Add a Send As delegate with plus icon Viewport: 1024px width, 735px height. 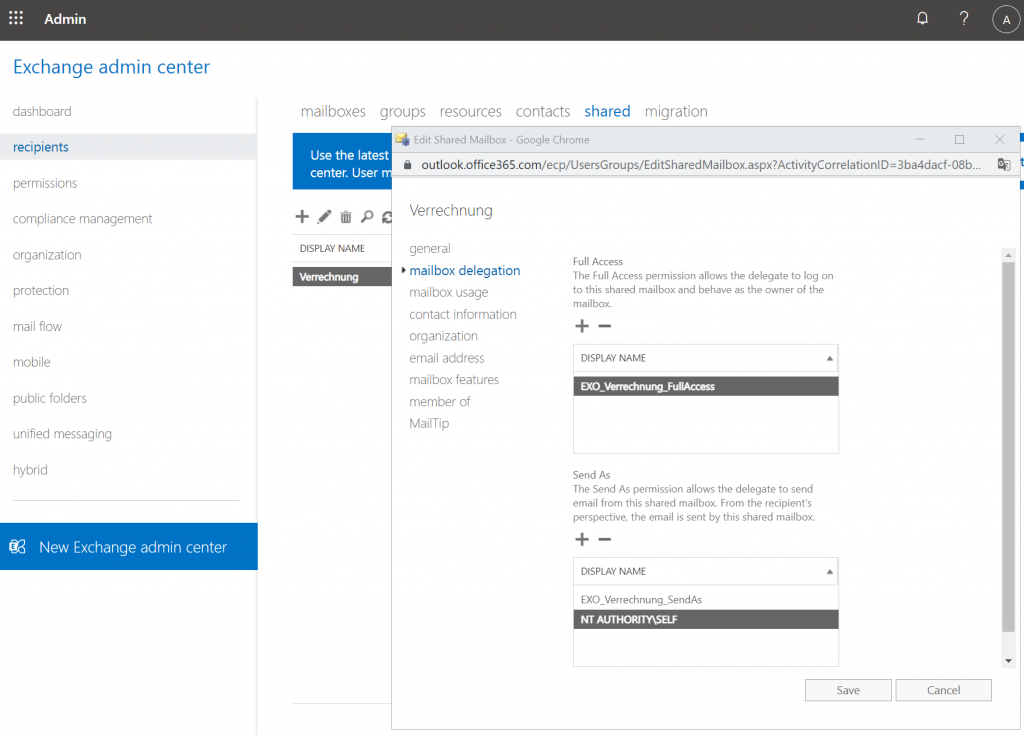pyautogui.click(x=582, y=540)
